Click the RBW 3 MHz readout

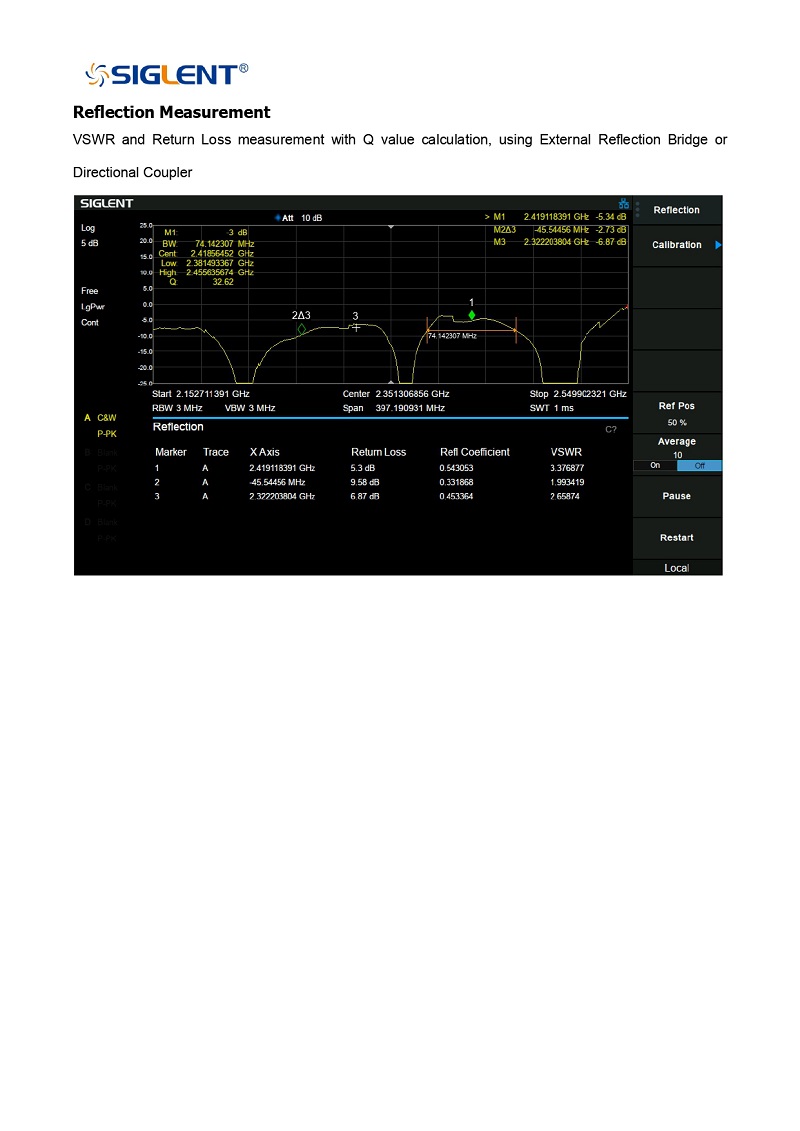[x=177, y=408]
